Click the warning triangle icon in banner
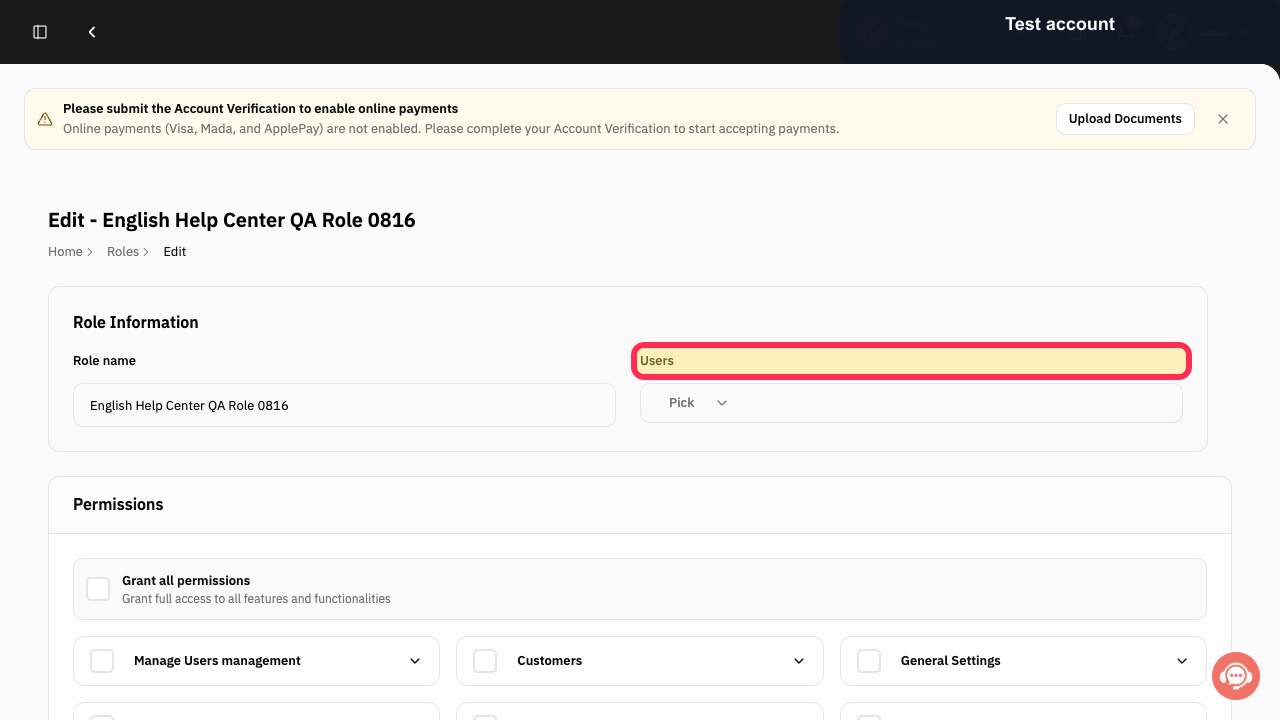Viewport: 1280px width, 720px height. pyautogui.click(x=45, y=119)
